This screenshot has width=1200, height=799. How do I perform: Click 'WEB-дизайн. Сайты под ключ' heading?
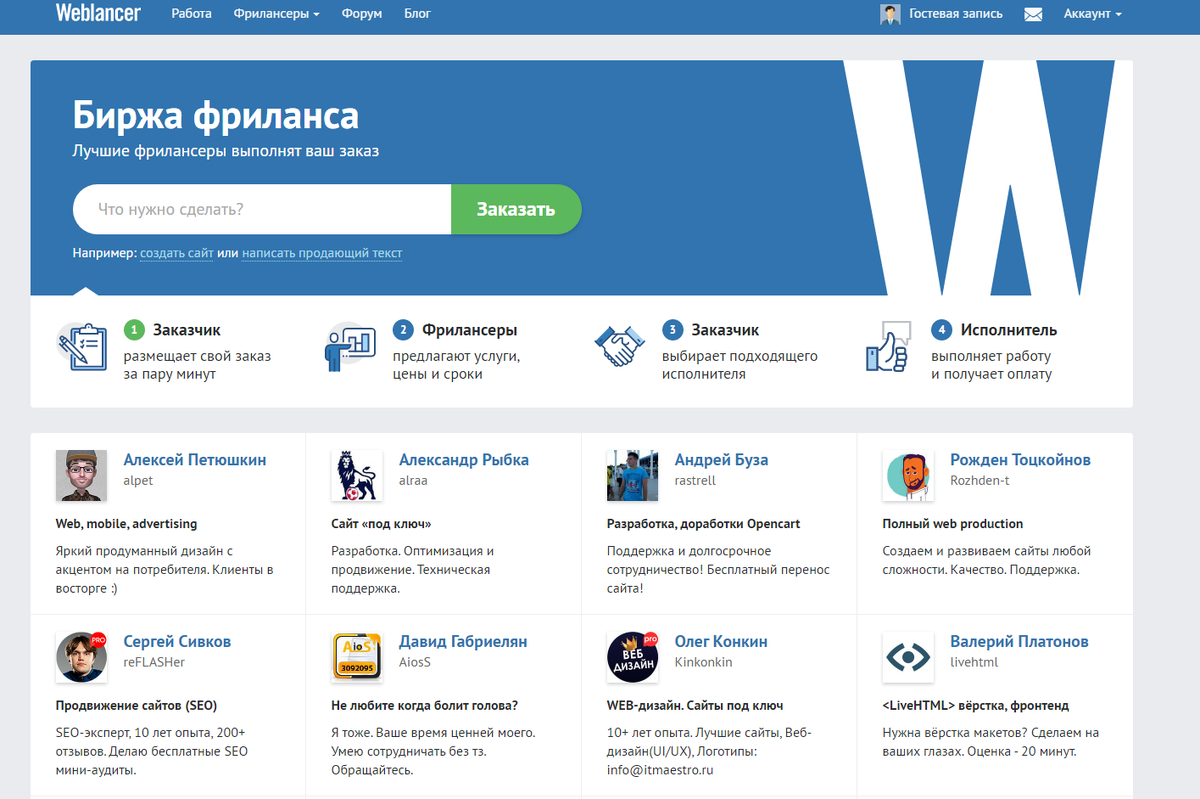click(x=695, y=705)
